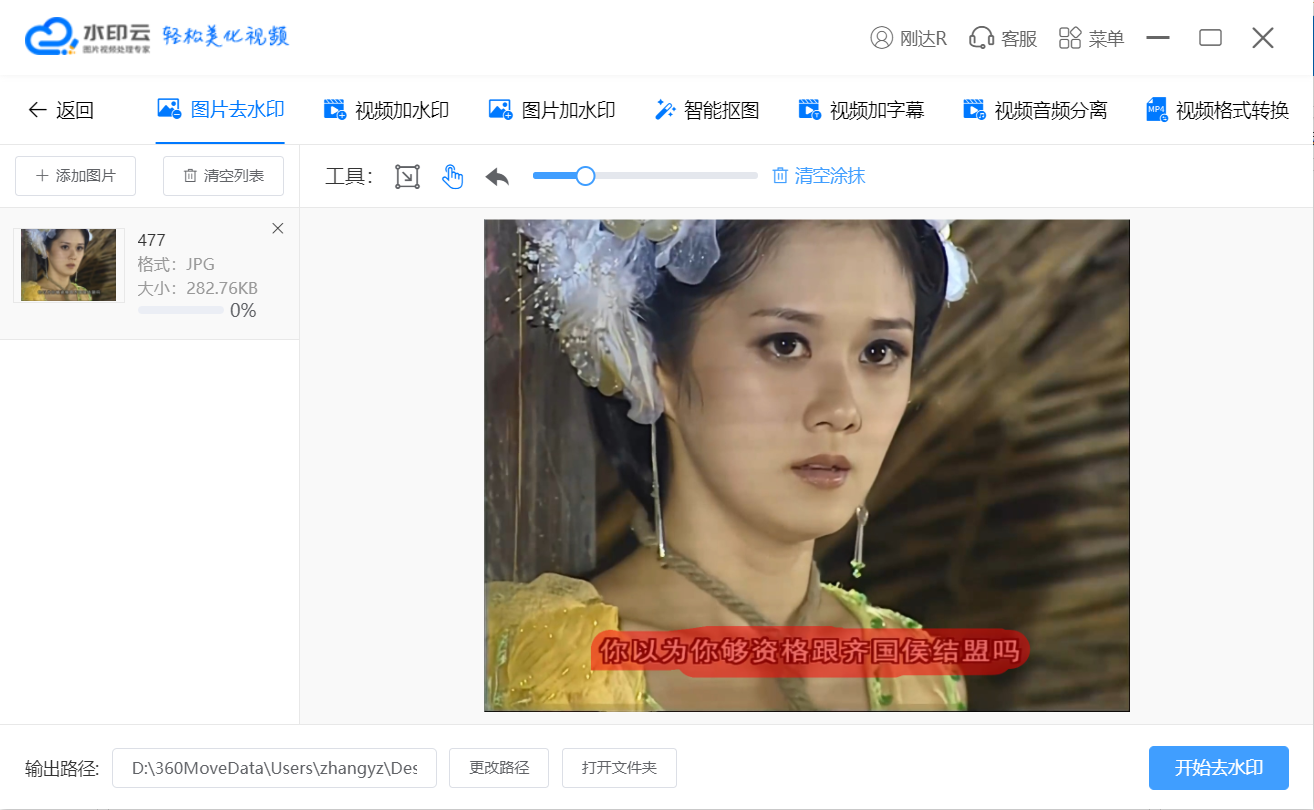Remove image 477 from list
Screen dimensions: 1314x810
(x=278, y=229)
